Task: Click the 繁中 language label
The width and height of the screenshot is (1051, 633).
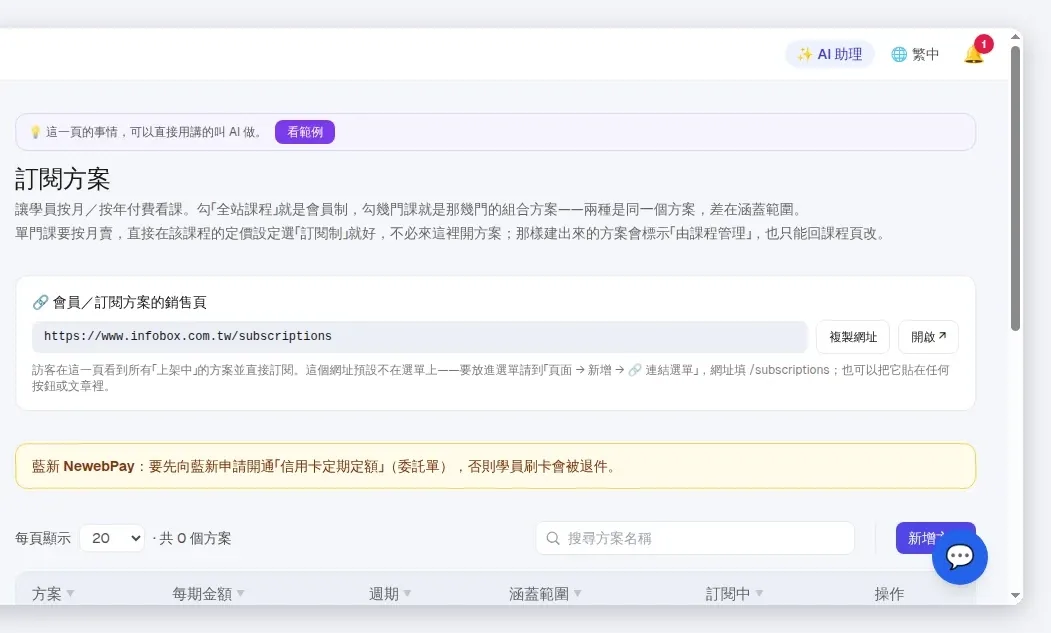Action: coord(926,54)
